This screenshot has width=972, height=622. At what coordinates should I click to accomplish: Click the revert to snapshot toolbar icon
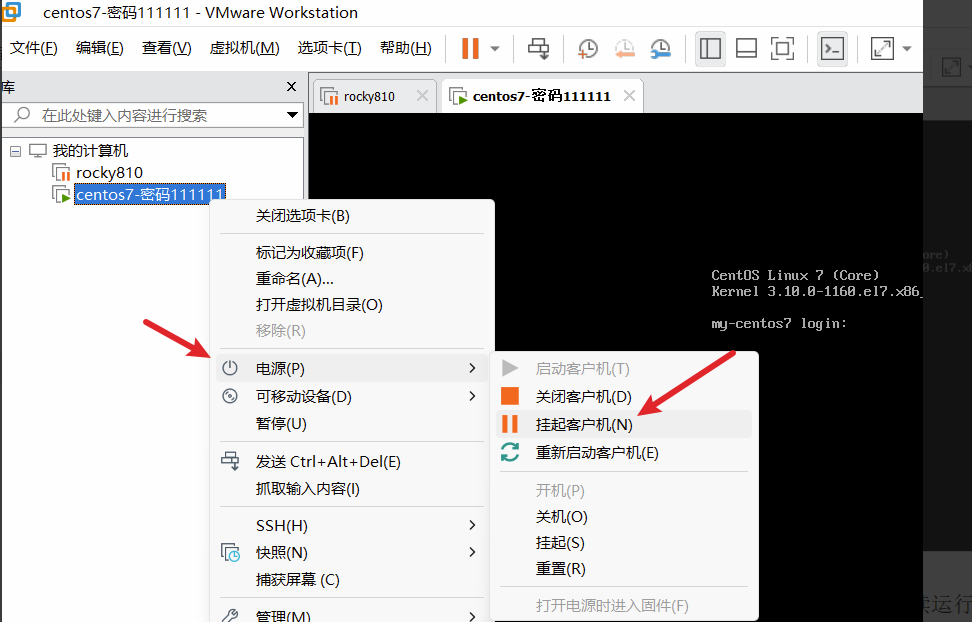(x=624, y=48)
